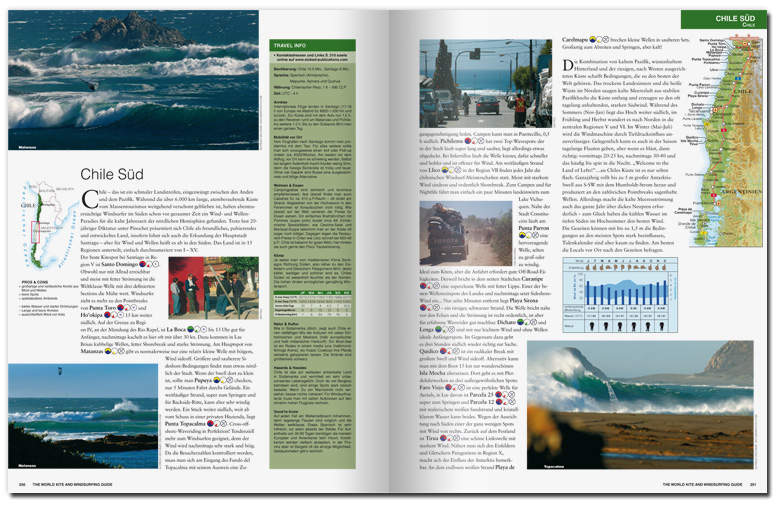Click the first spot icon after 'Santo Domingo'
Image resolution: width=780 pixels, height=505 pixels.
pos(143,264)
